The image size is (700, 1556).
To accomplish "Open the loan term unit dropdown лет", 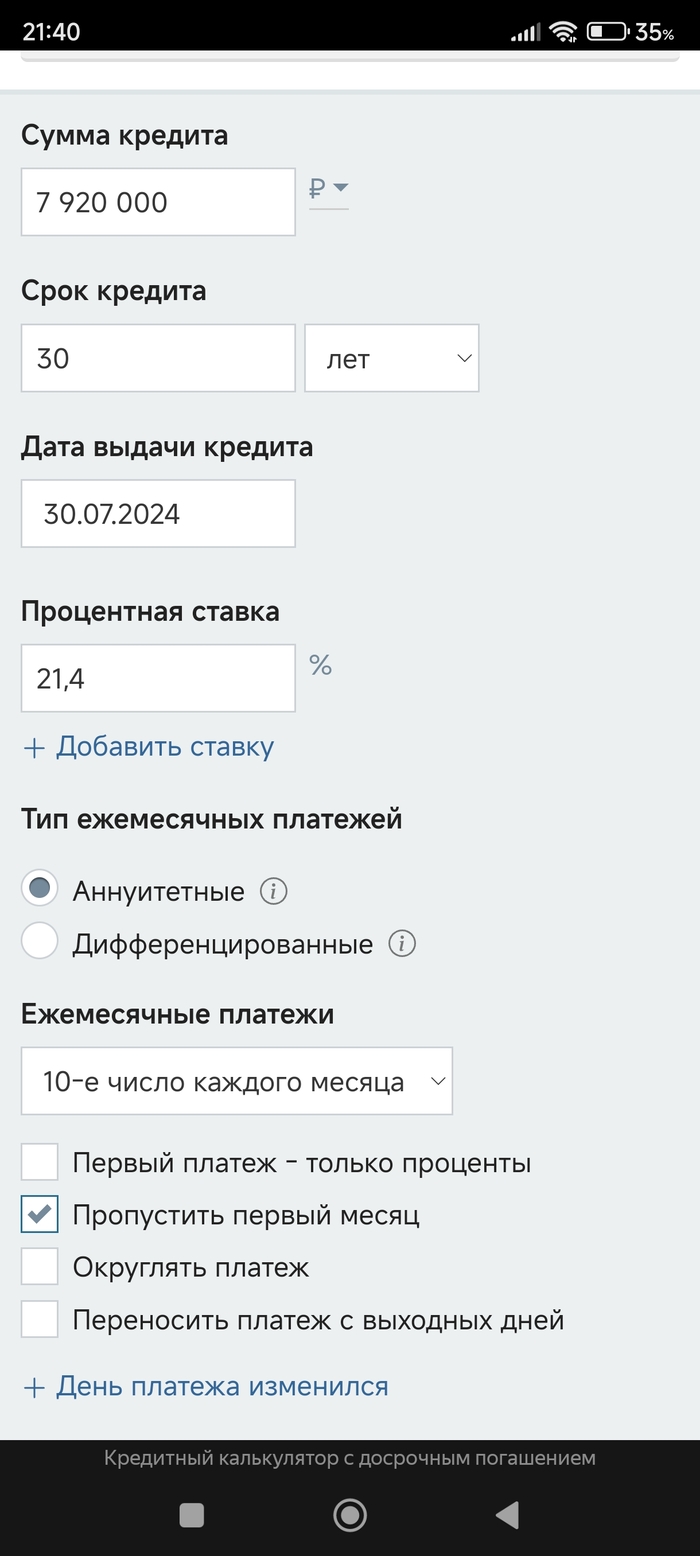I will 391,358.
